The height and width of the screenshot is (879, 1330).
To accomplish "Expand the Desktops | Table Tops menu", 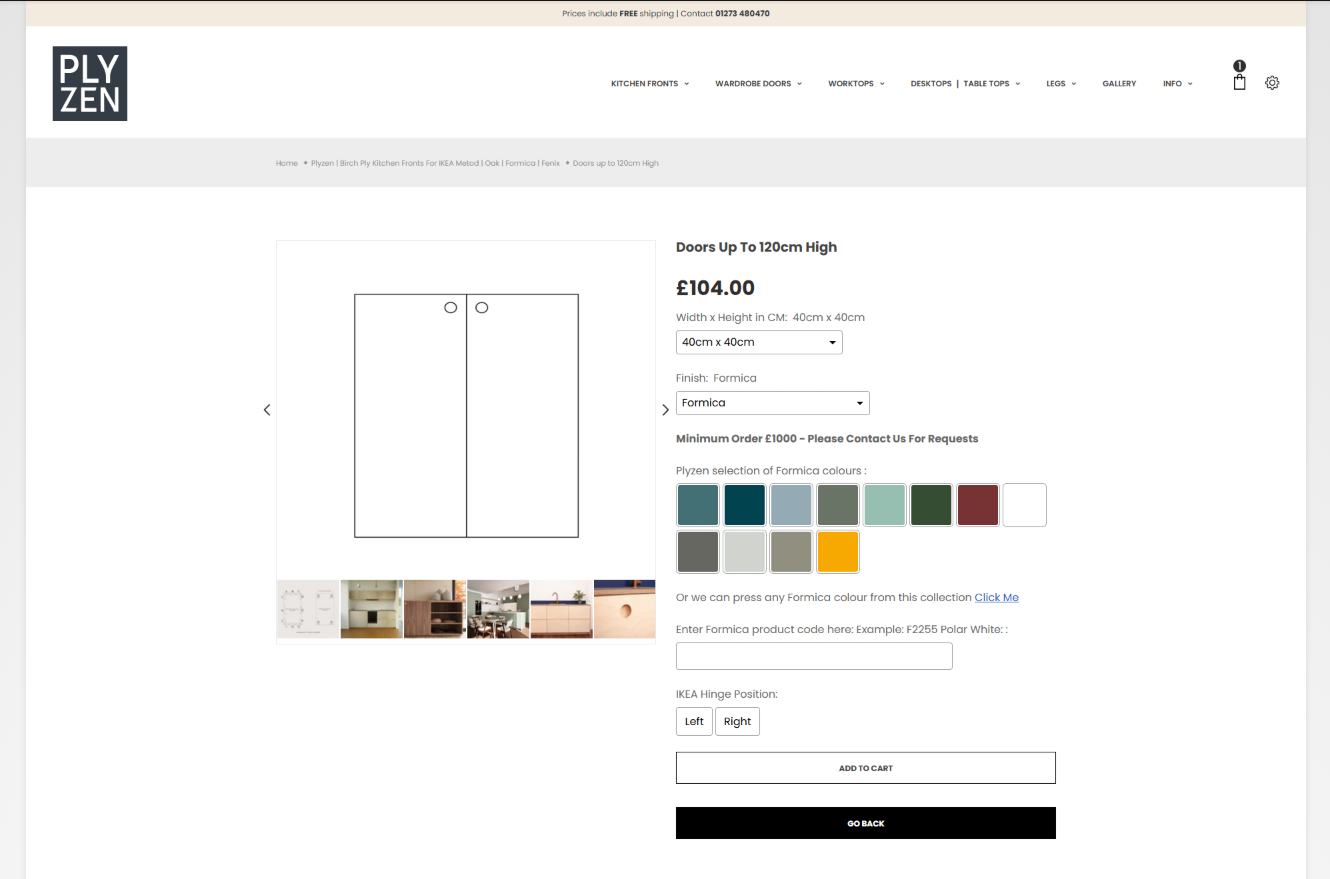I will click(x=965, y=84).
